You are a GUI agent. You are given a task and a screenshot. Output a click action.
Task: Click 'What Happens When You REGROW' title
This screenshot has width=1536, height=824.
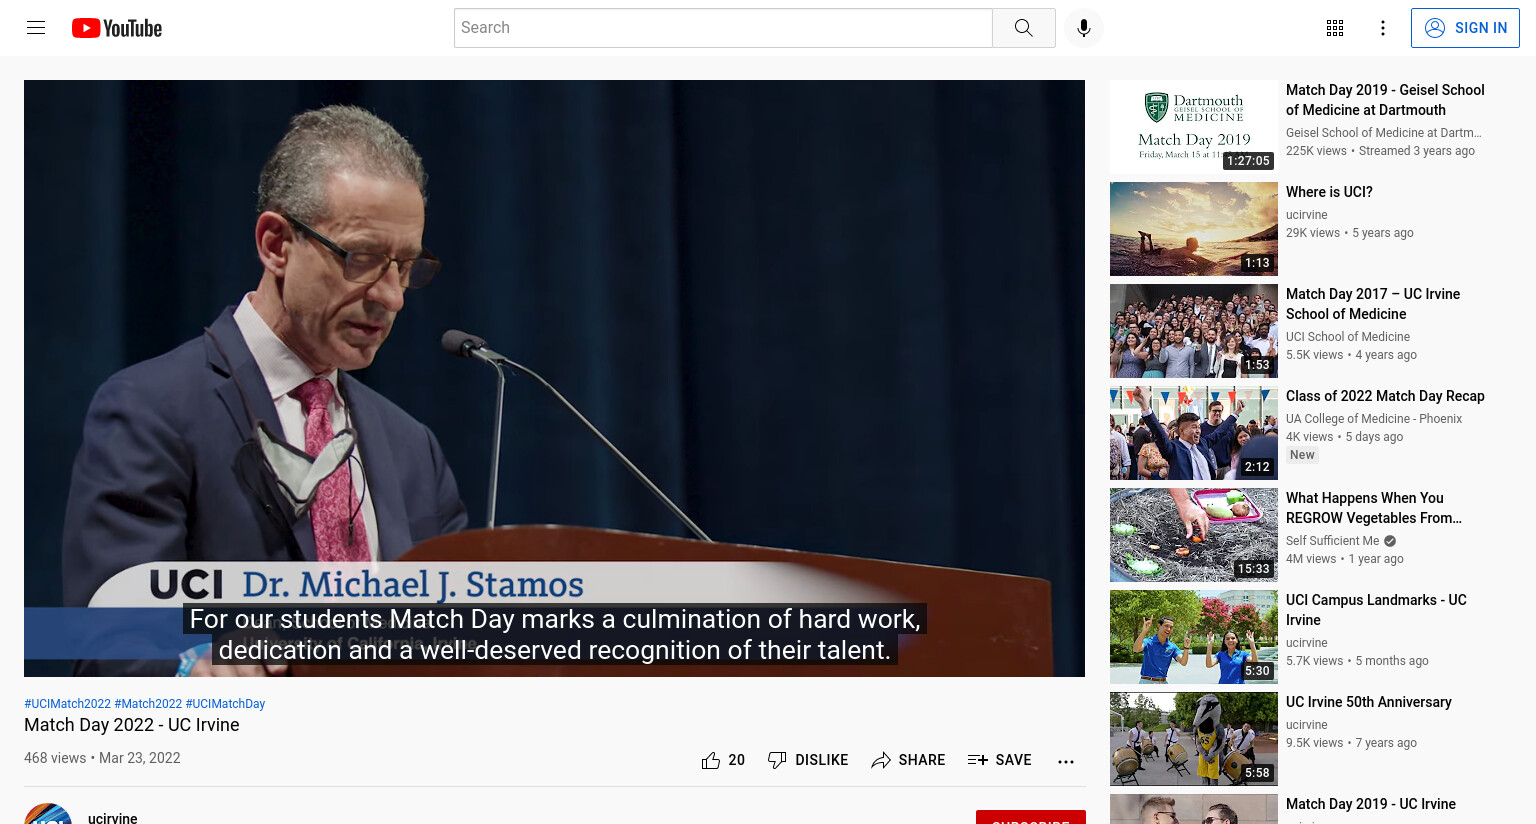[1374, 508]
